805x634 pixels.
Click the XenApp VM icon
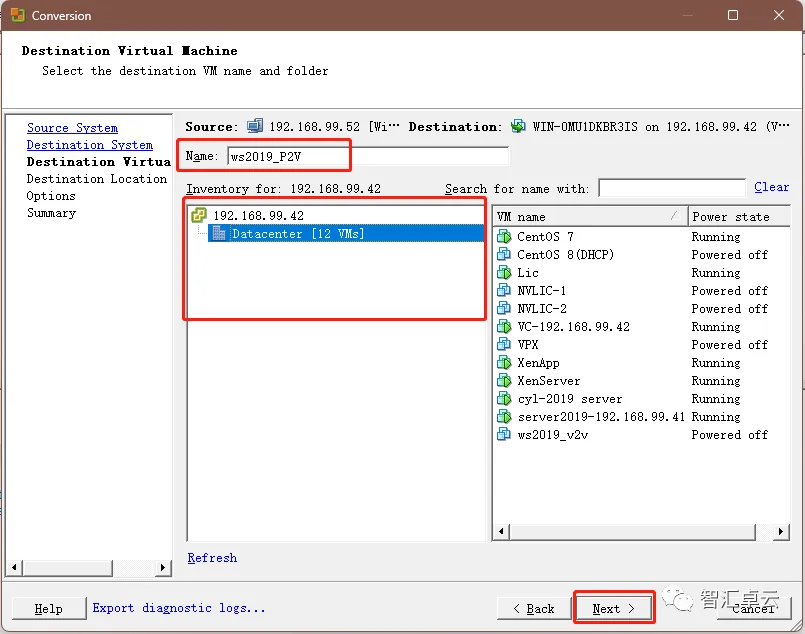point(504,363)
